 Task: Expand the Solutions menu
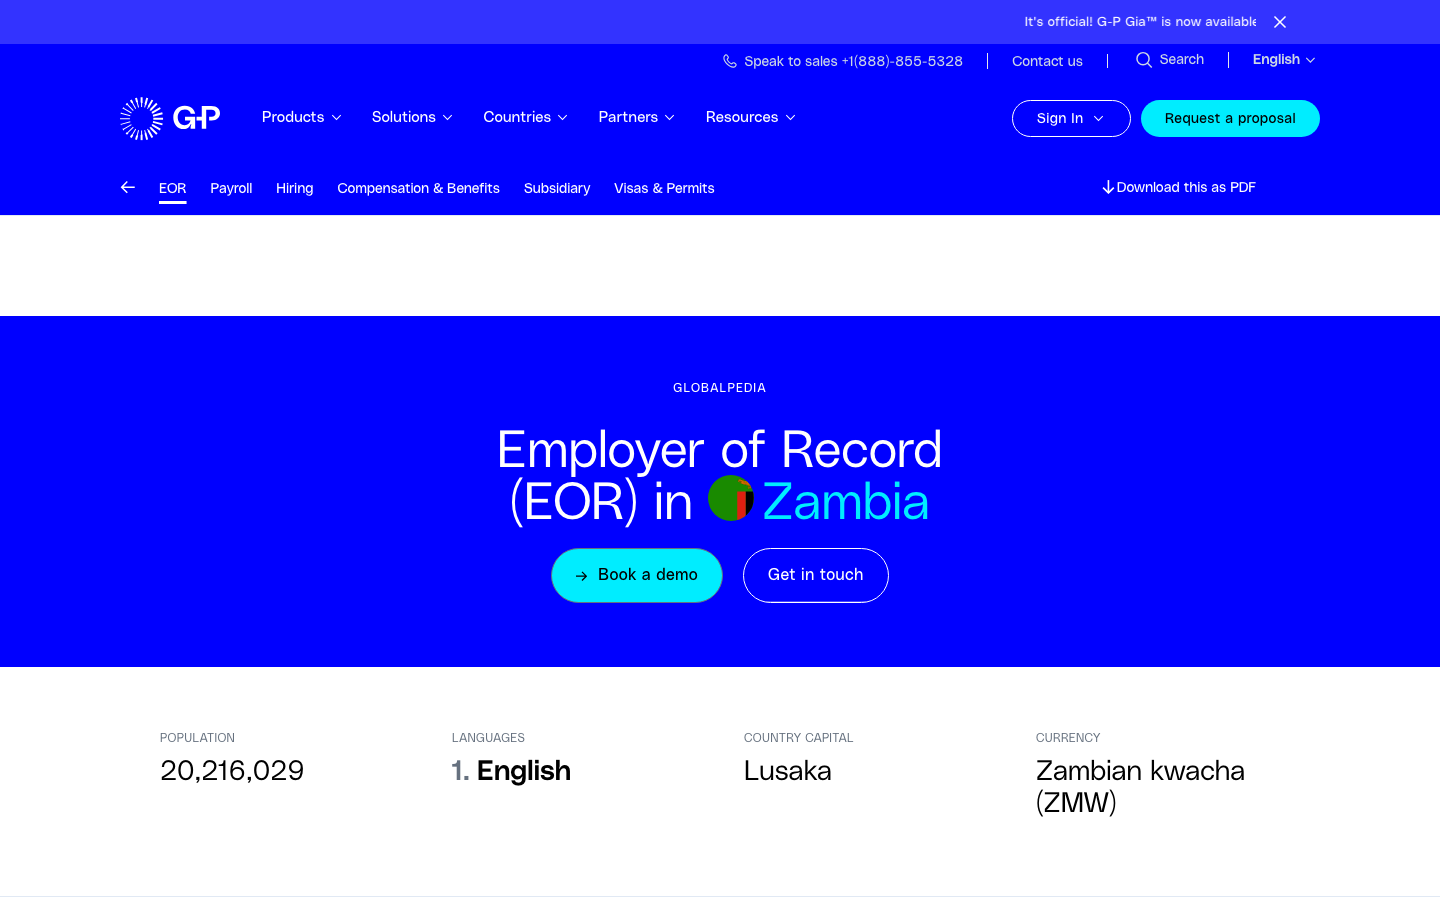pos(412,117)
